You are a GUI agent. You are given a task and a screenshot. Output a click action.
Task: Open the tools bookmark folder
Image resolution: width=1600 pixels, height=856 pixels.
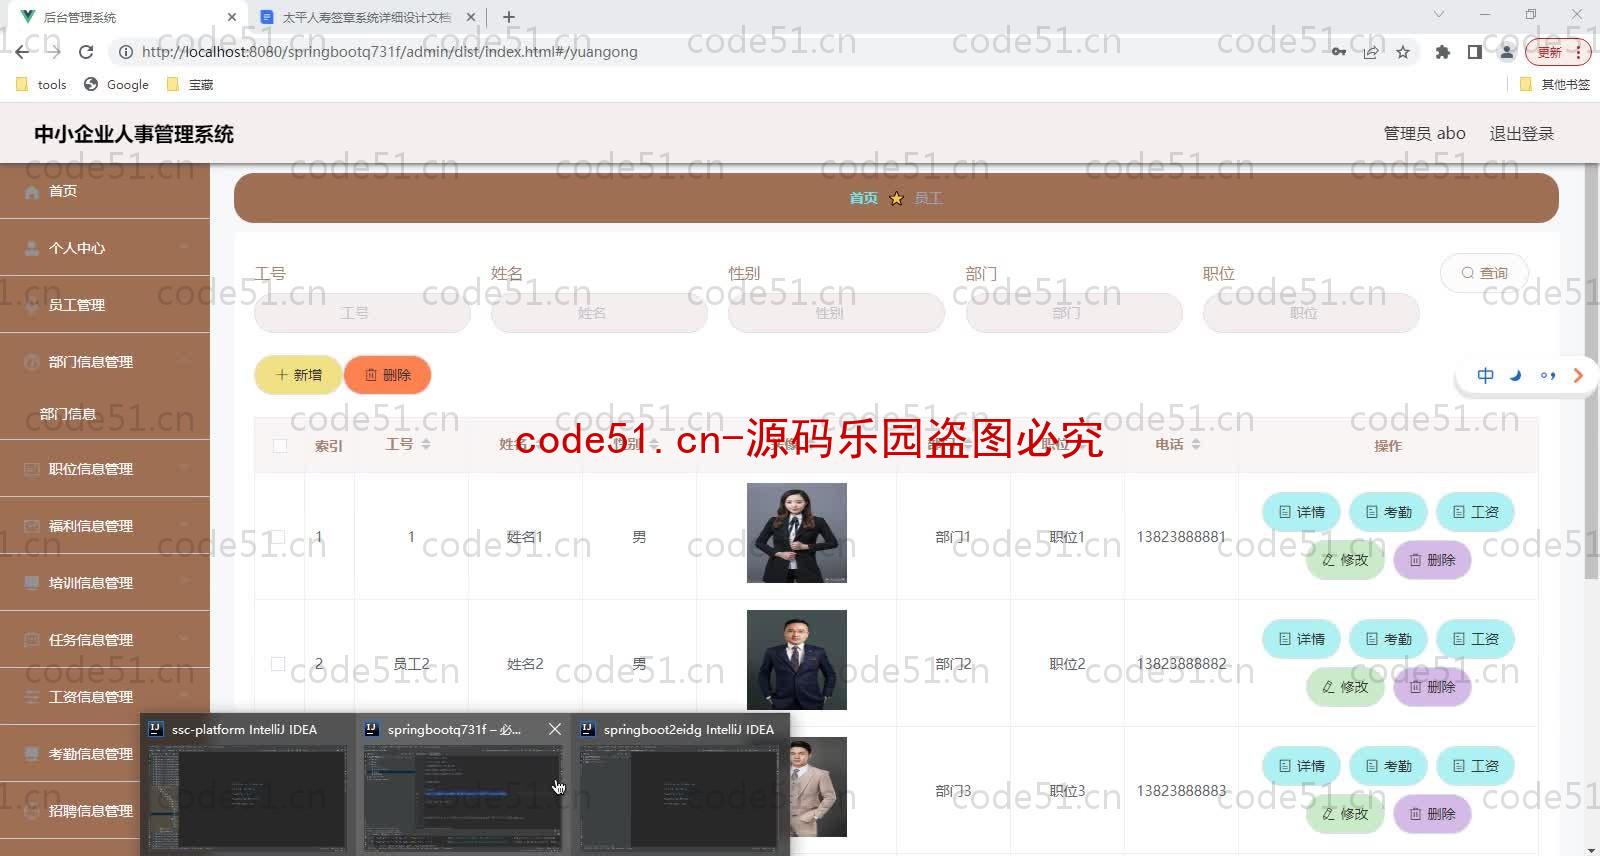coord(42,85)
